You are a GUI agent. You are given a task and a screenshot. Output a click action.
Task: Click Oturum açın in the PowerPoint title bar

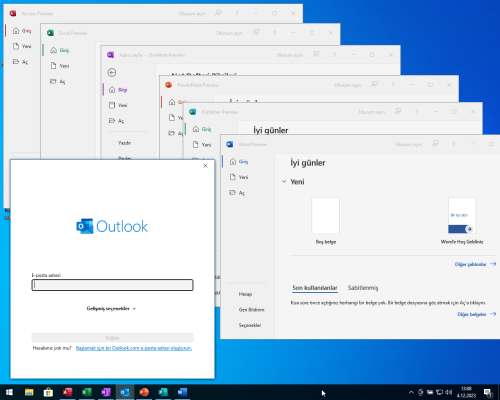[x=348, y=85]
